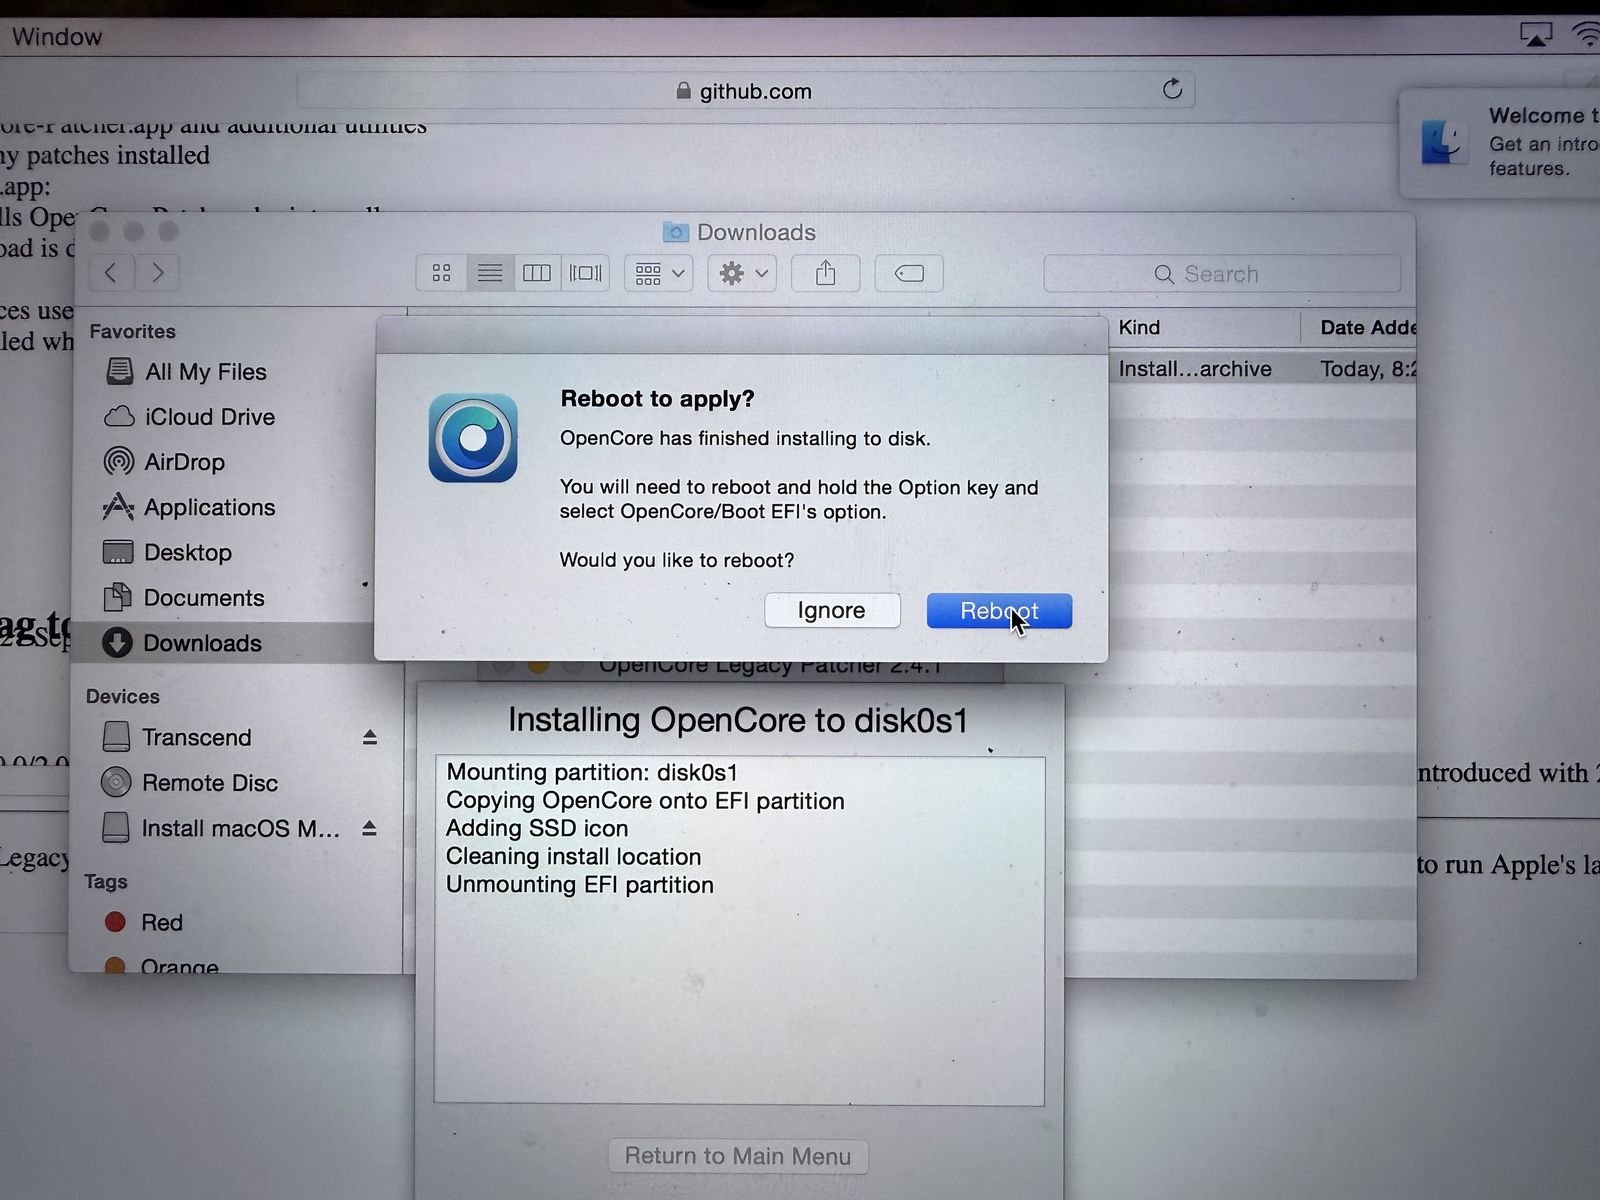
Task: Click the Downloads folder title icon
Action: click(x=675, y=232)
